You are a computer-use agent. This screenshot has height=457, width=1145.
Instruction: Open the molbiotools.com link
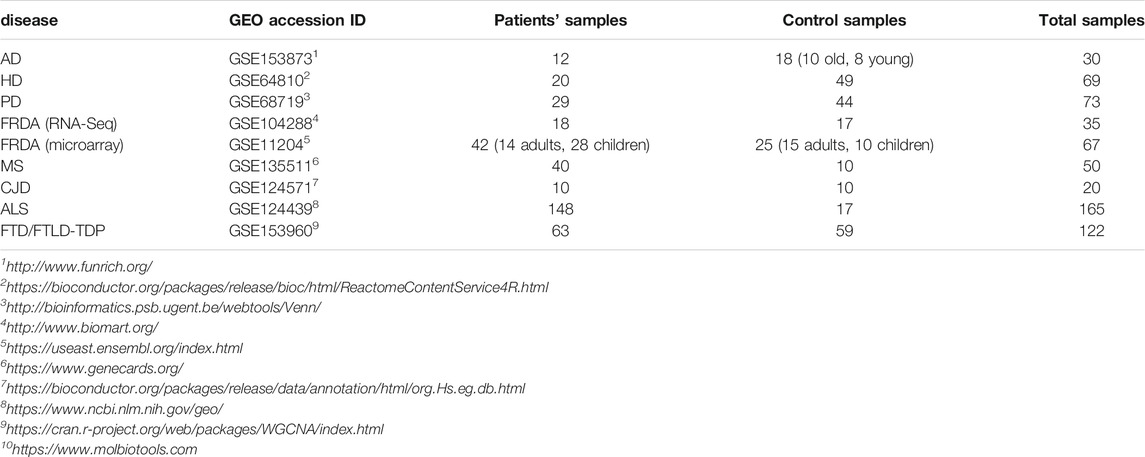(99, 449)
